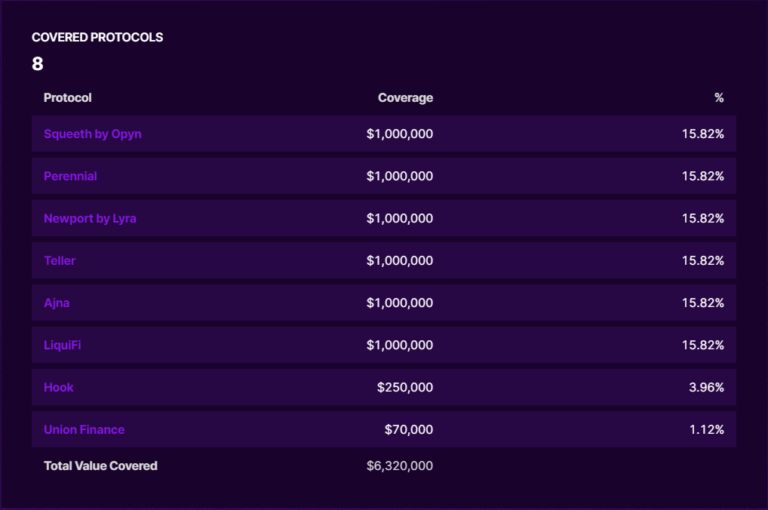Click the Coverage column header
The height and width of the screenshot is (510, 768).
[x=405, y=98]
